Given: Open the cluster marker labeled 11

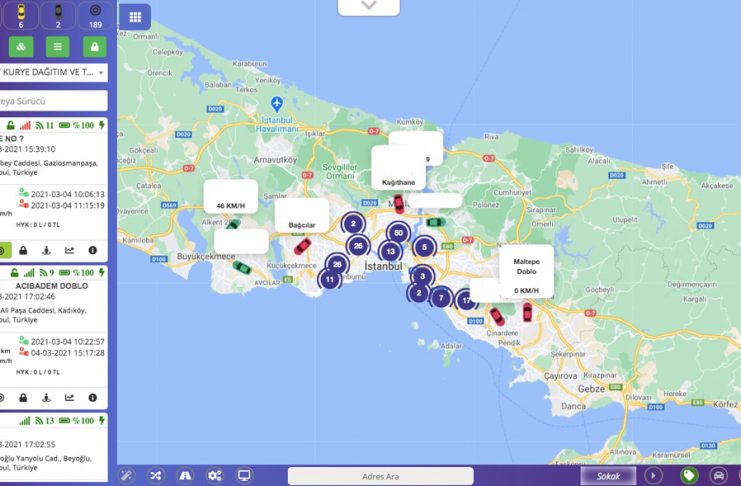Looking at the screenshot, I should coord(329,279).
